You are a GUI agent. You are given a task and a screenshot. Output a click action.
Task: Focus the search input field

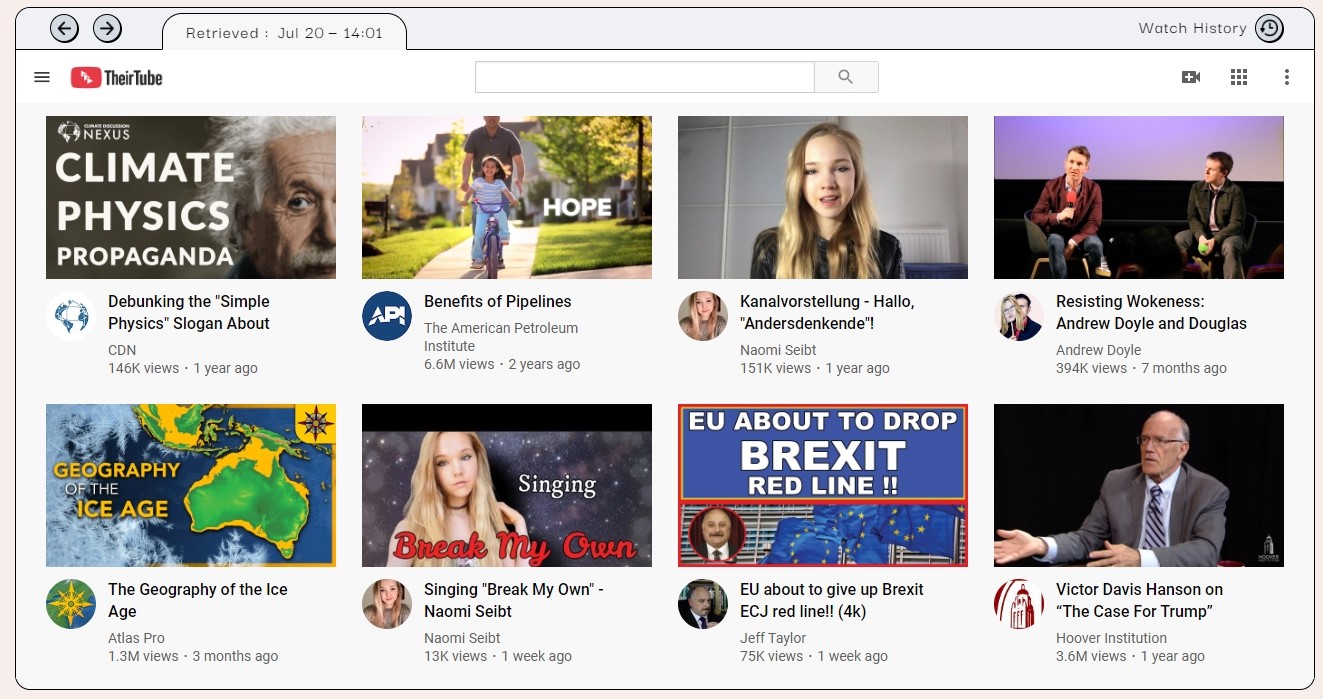(645, 77)
